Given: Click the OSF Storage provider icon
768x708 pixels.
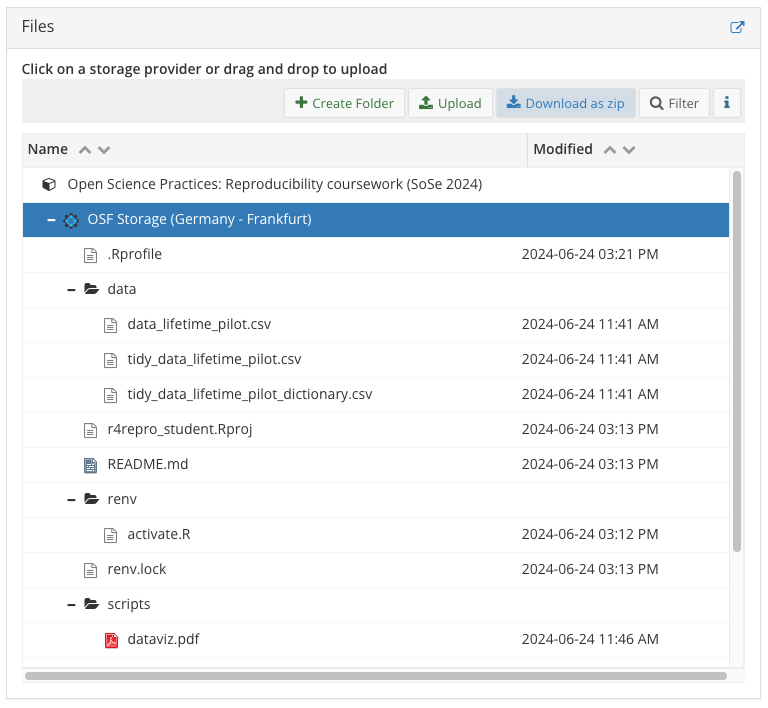Looking at the screenshot, I should [x=71, y=220].
